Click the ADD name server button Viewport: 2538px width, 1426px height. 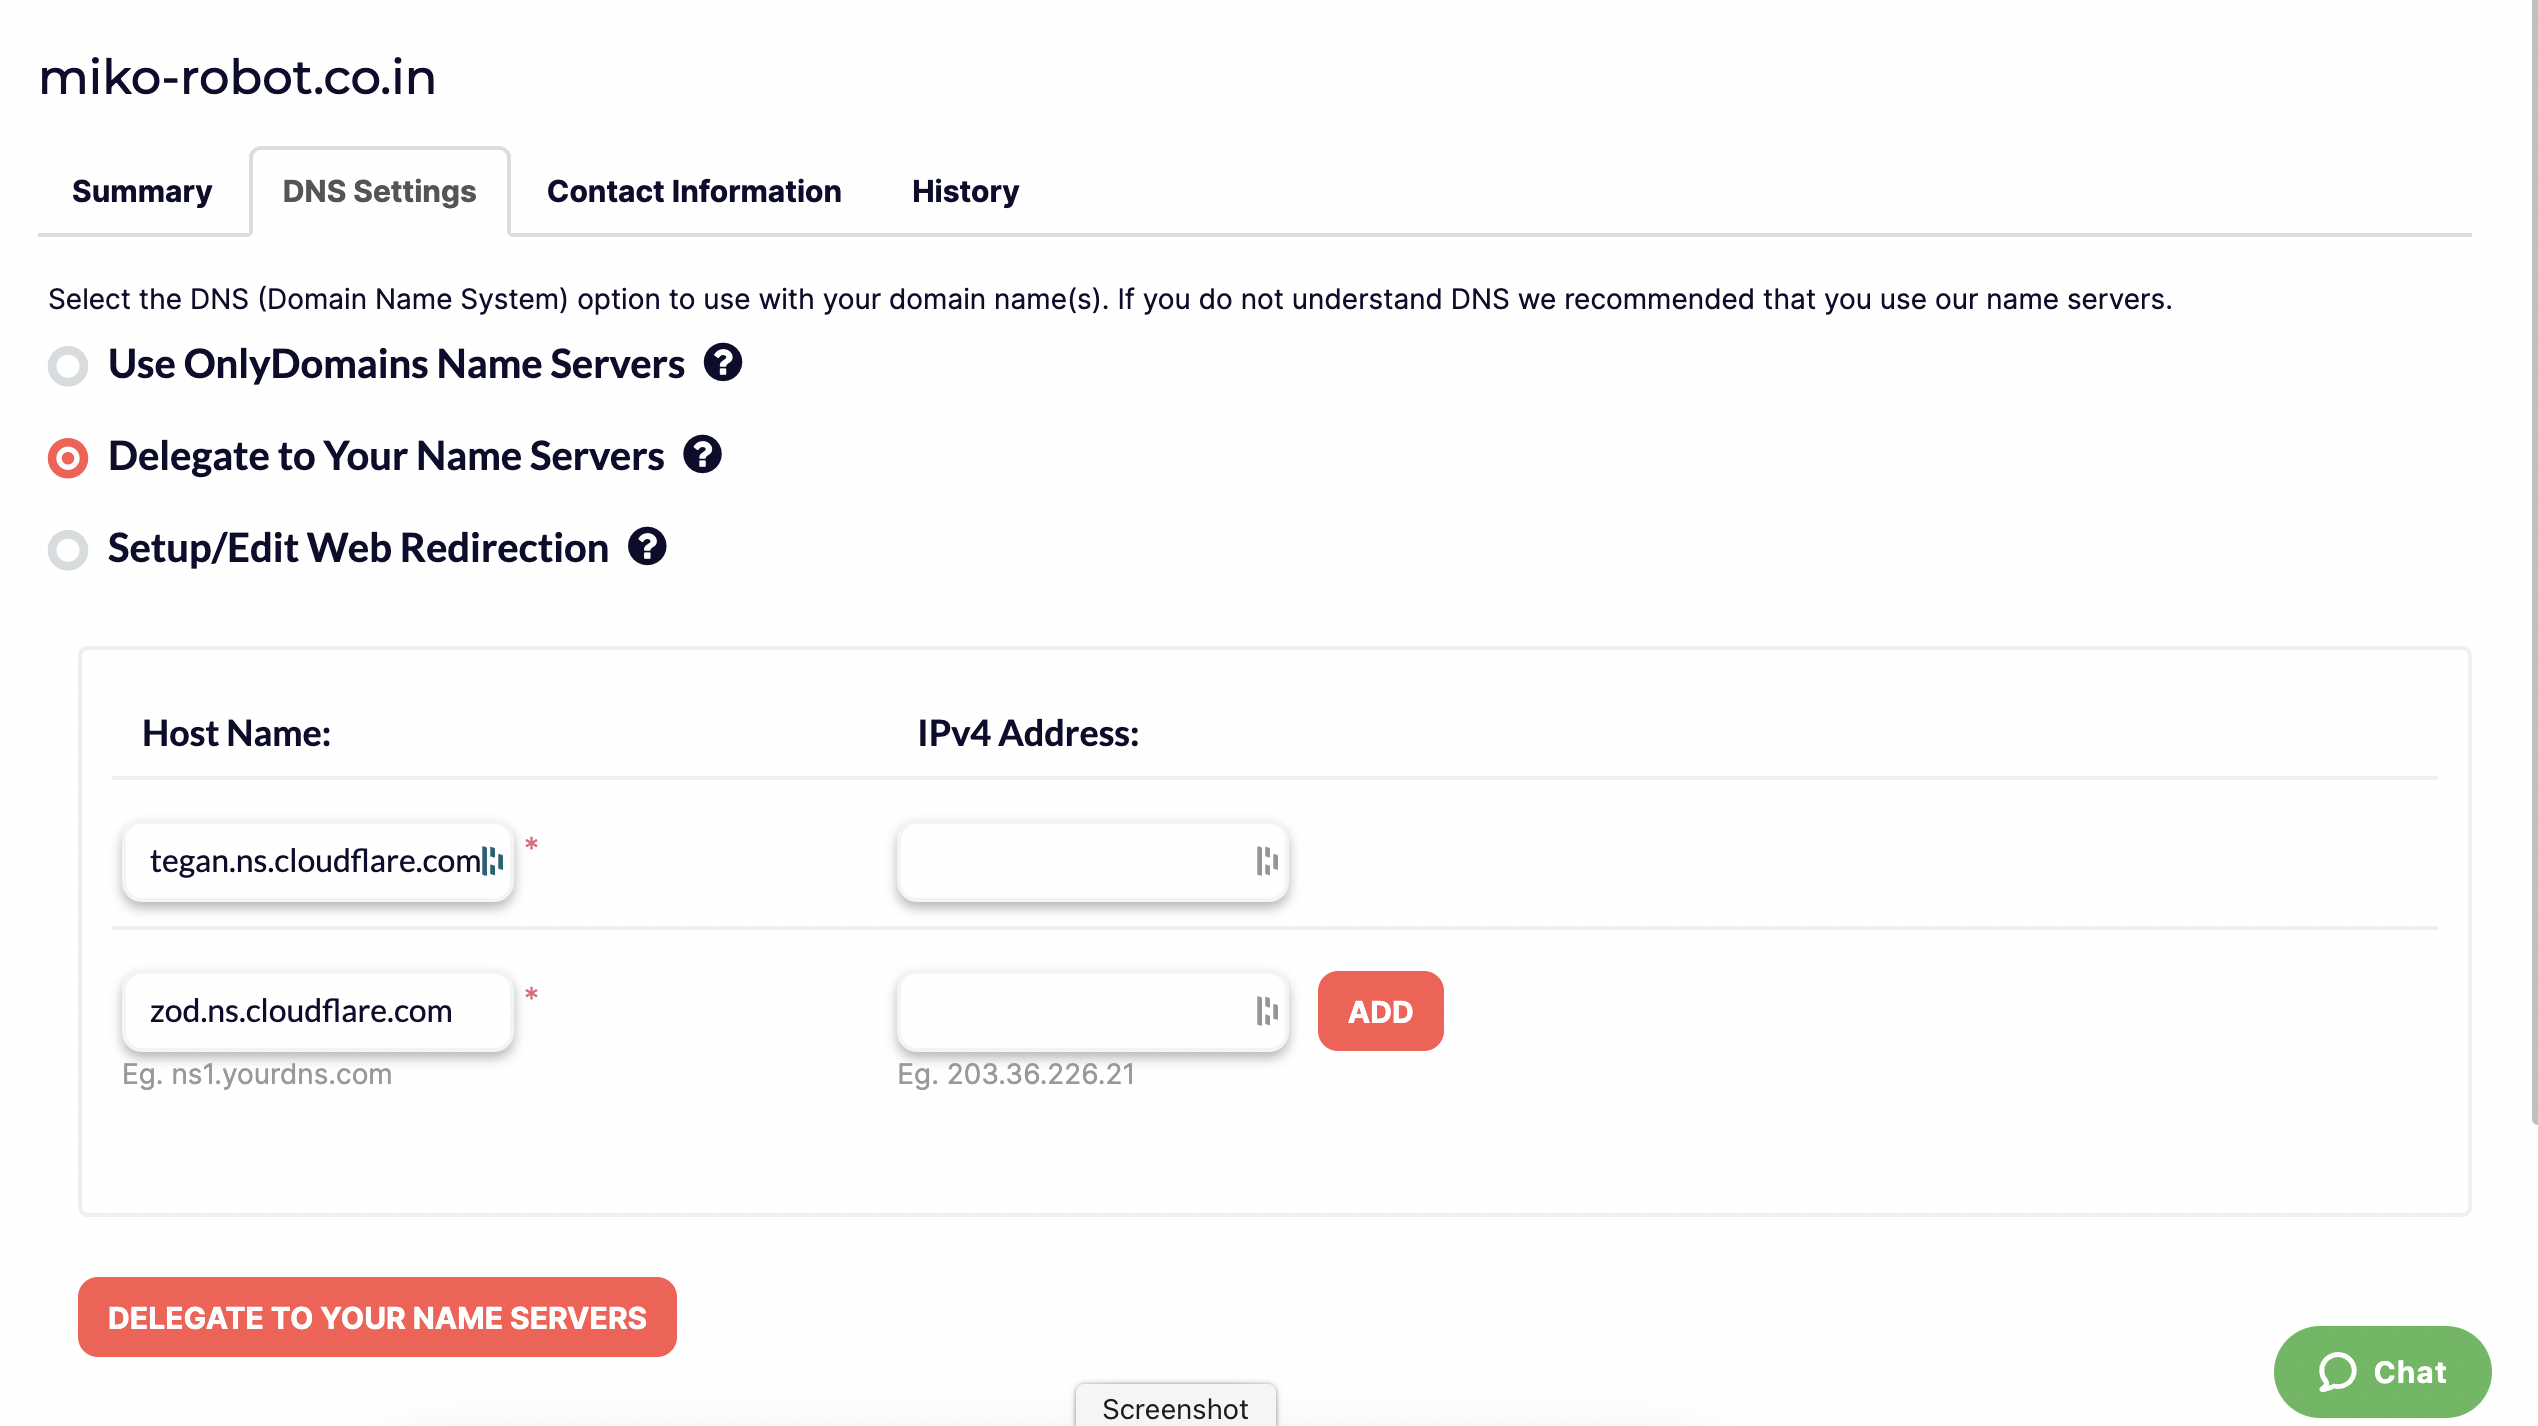(x=1380, y=1011)
